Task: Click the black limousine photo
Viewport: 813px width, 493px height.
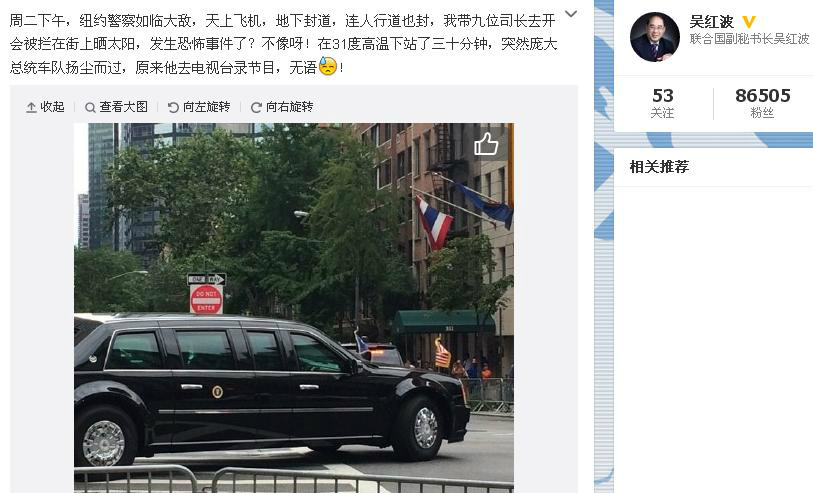Action: click(x=294, y=308)
